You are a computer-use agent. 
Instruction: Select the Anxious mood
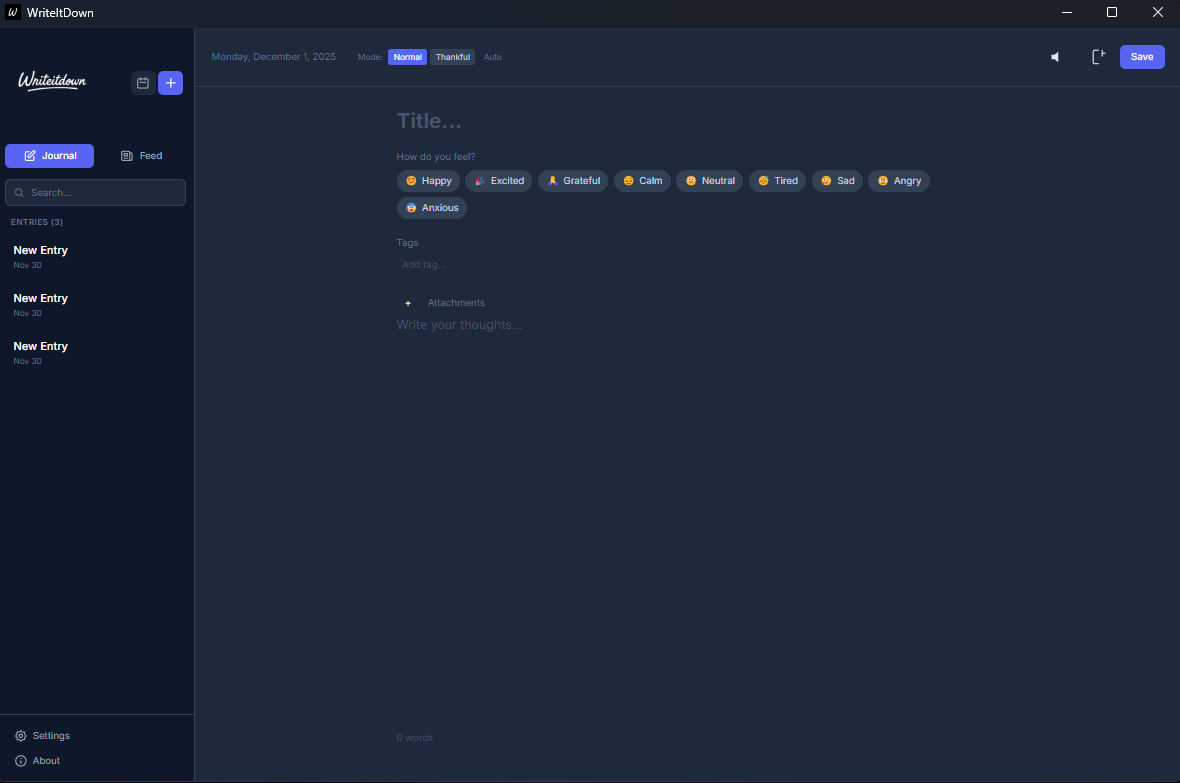click(x=432, y=207)
